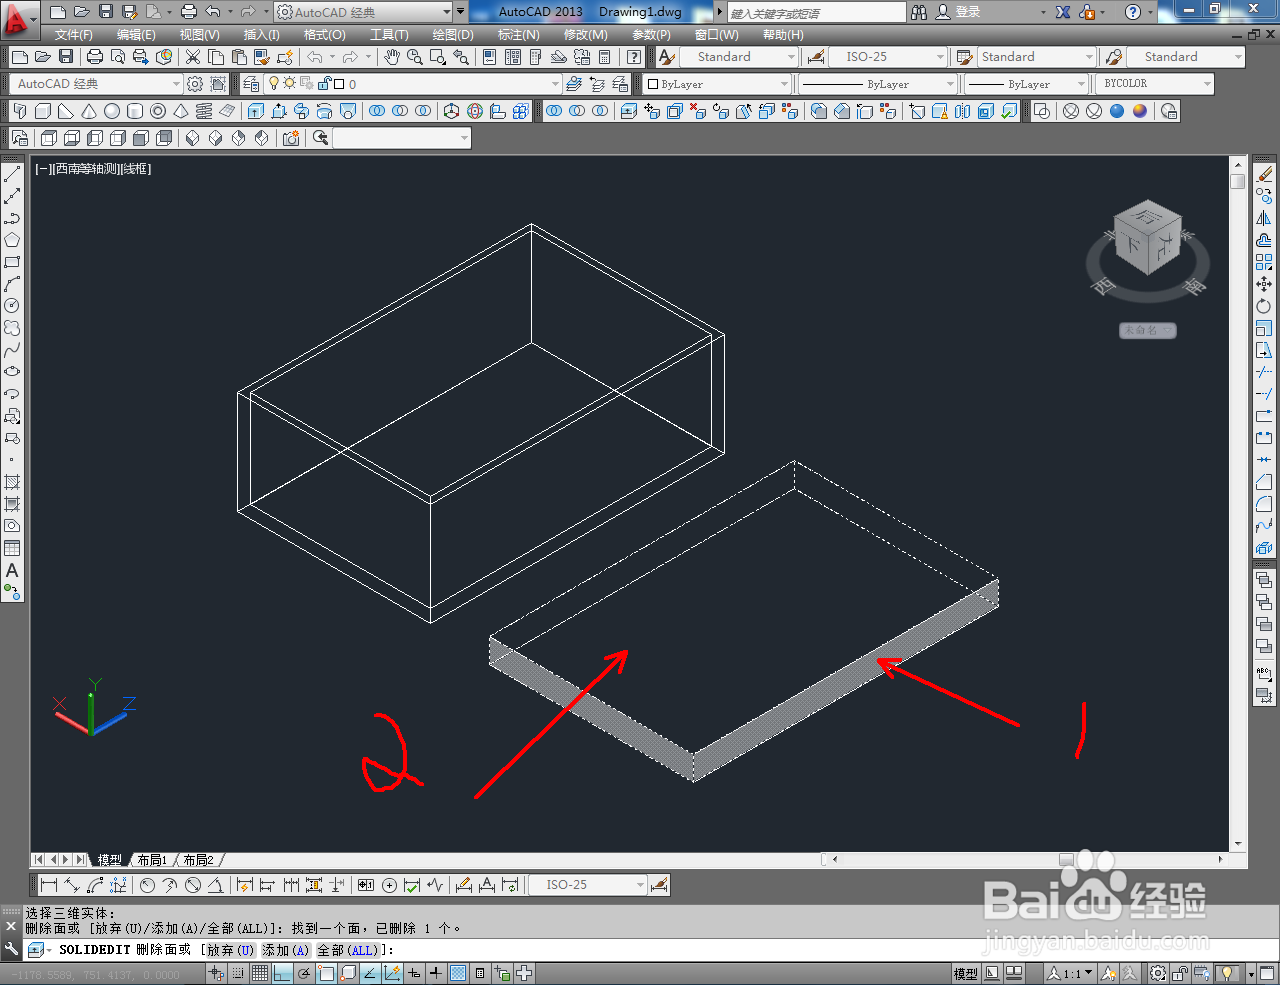The height and width of the screenshot is (985, 1280).
Task: Open Workspace Settings gear icon
Action: tap(195, 84)
